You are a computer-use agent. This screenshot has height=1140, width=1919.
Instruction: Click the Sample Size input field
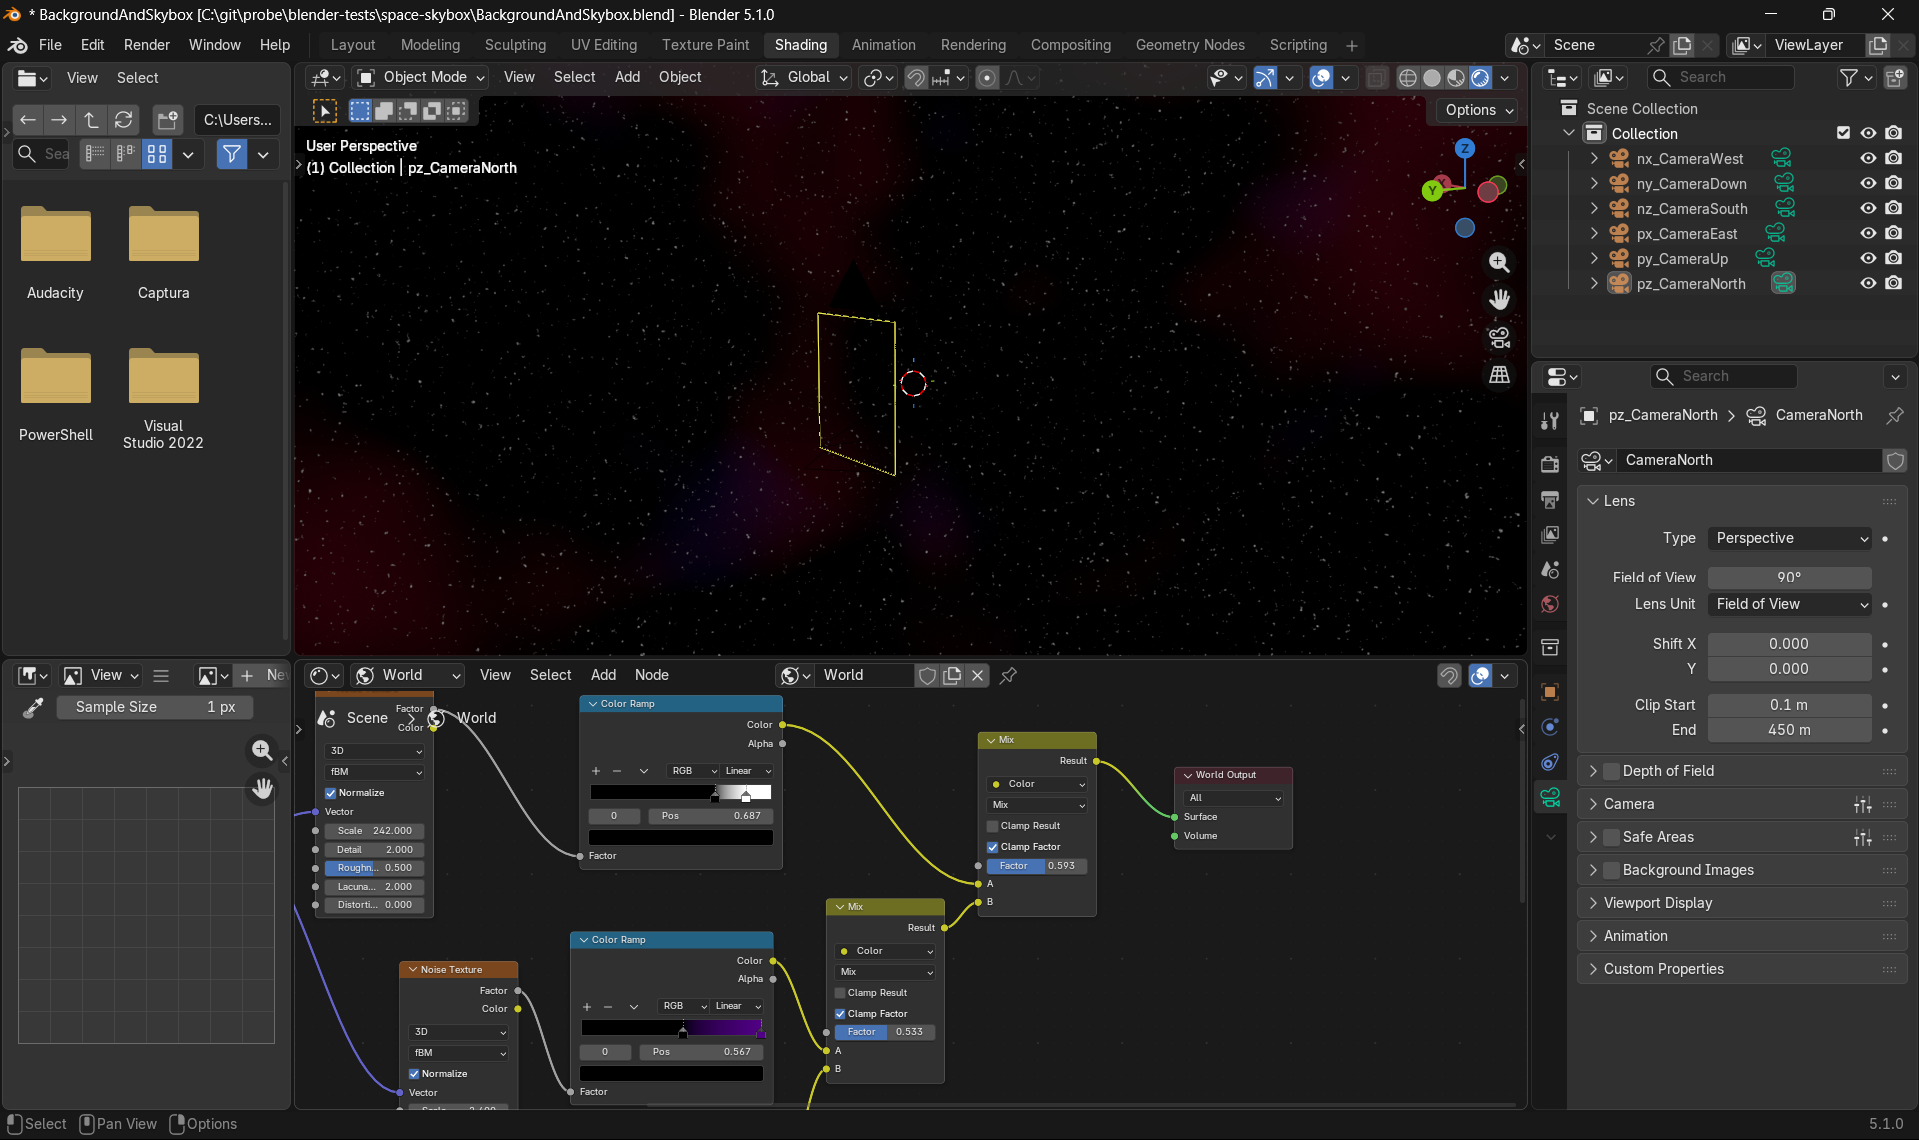pos(155,707)
